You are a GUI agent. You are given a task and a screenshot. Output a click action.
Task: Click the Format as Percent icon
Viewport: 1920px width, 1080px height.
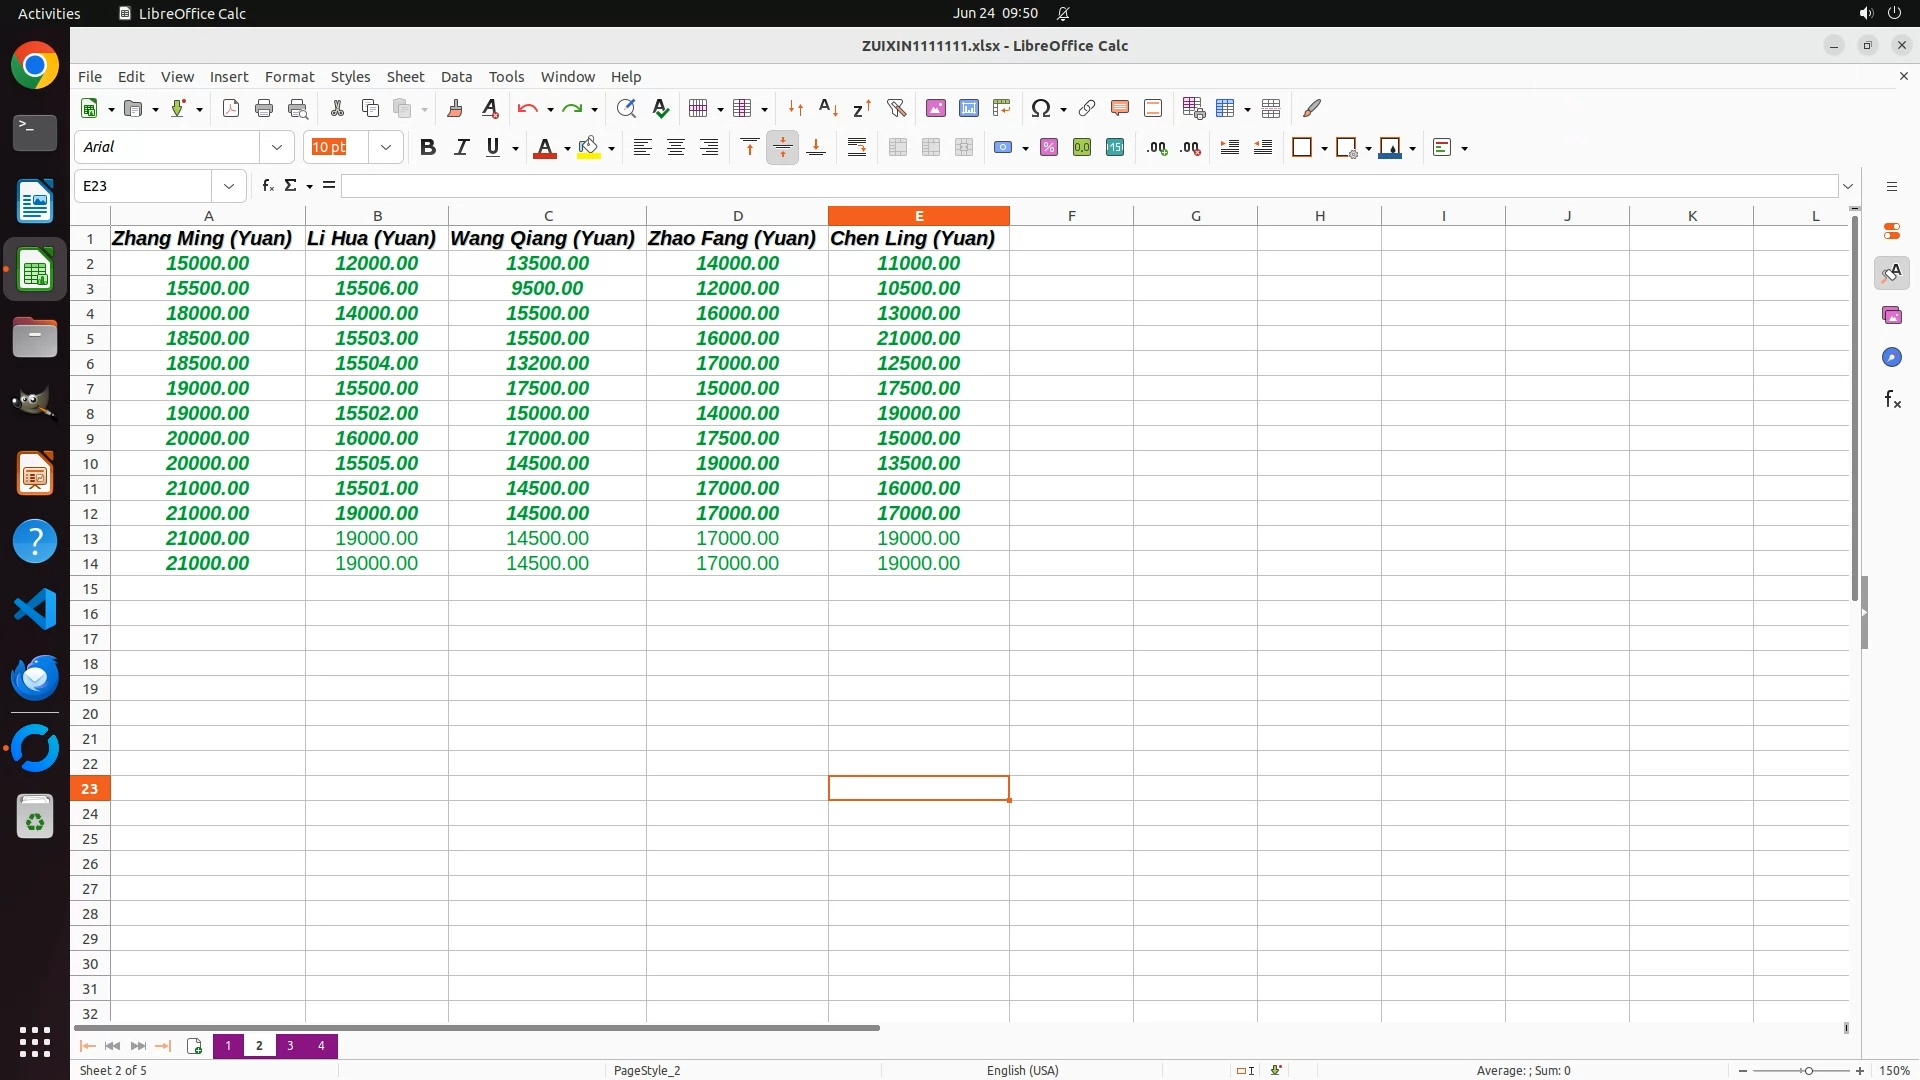(x=1048, y=147)
